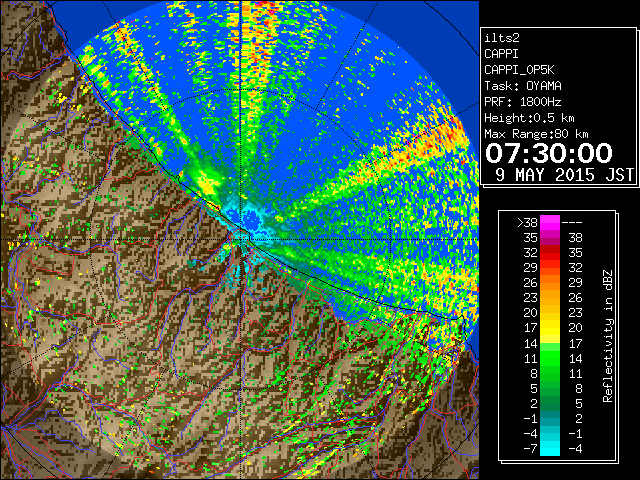Click the cyan -7 dBZ legend color
640x480 pixels.
click(x=550, y=448)
